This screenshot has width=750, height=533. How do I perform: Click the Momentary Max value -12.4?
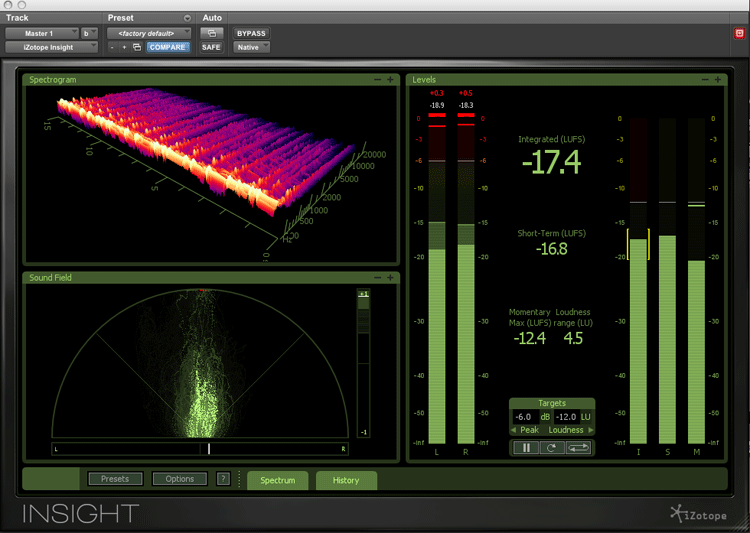(529, 338)
